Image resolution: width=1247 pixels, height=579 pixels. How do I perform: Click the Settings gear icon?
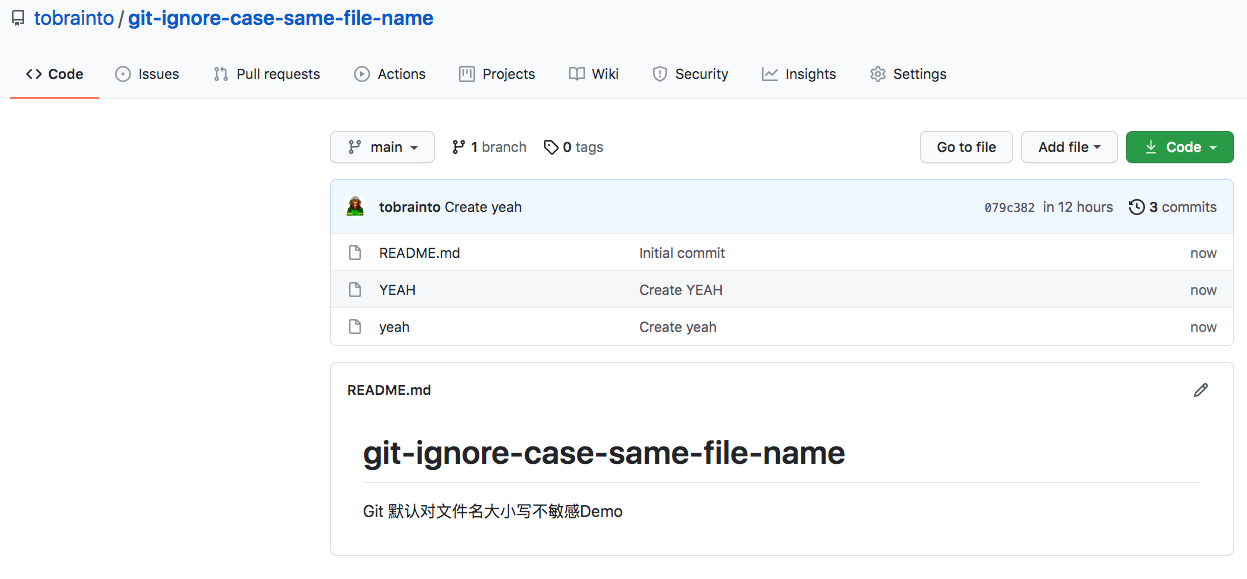click(x=878, y=74)
